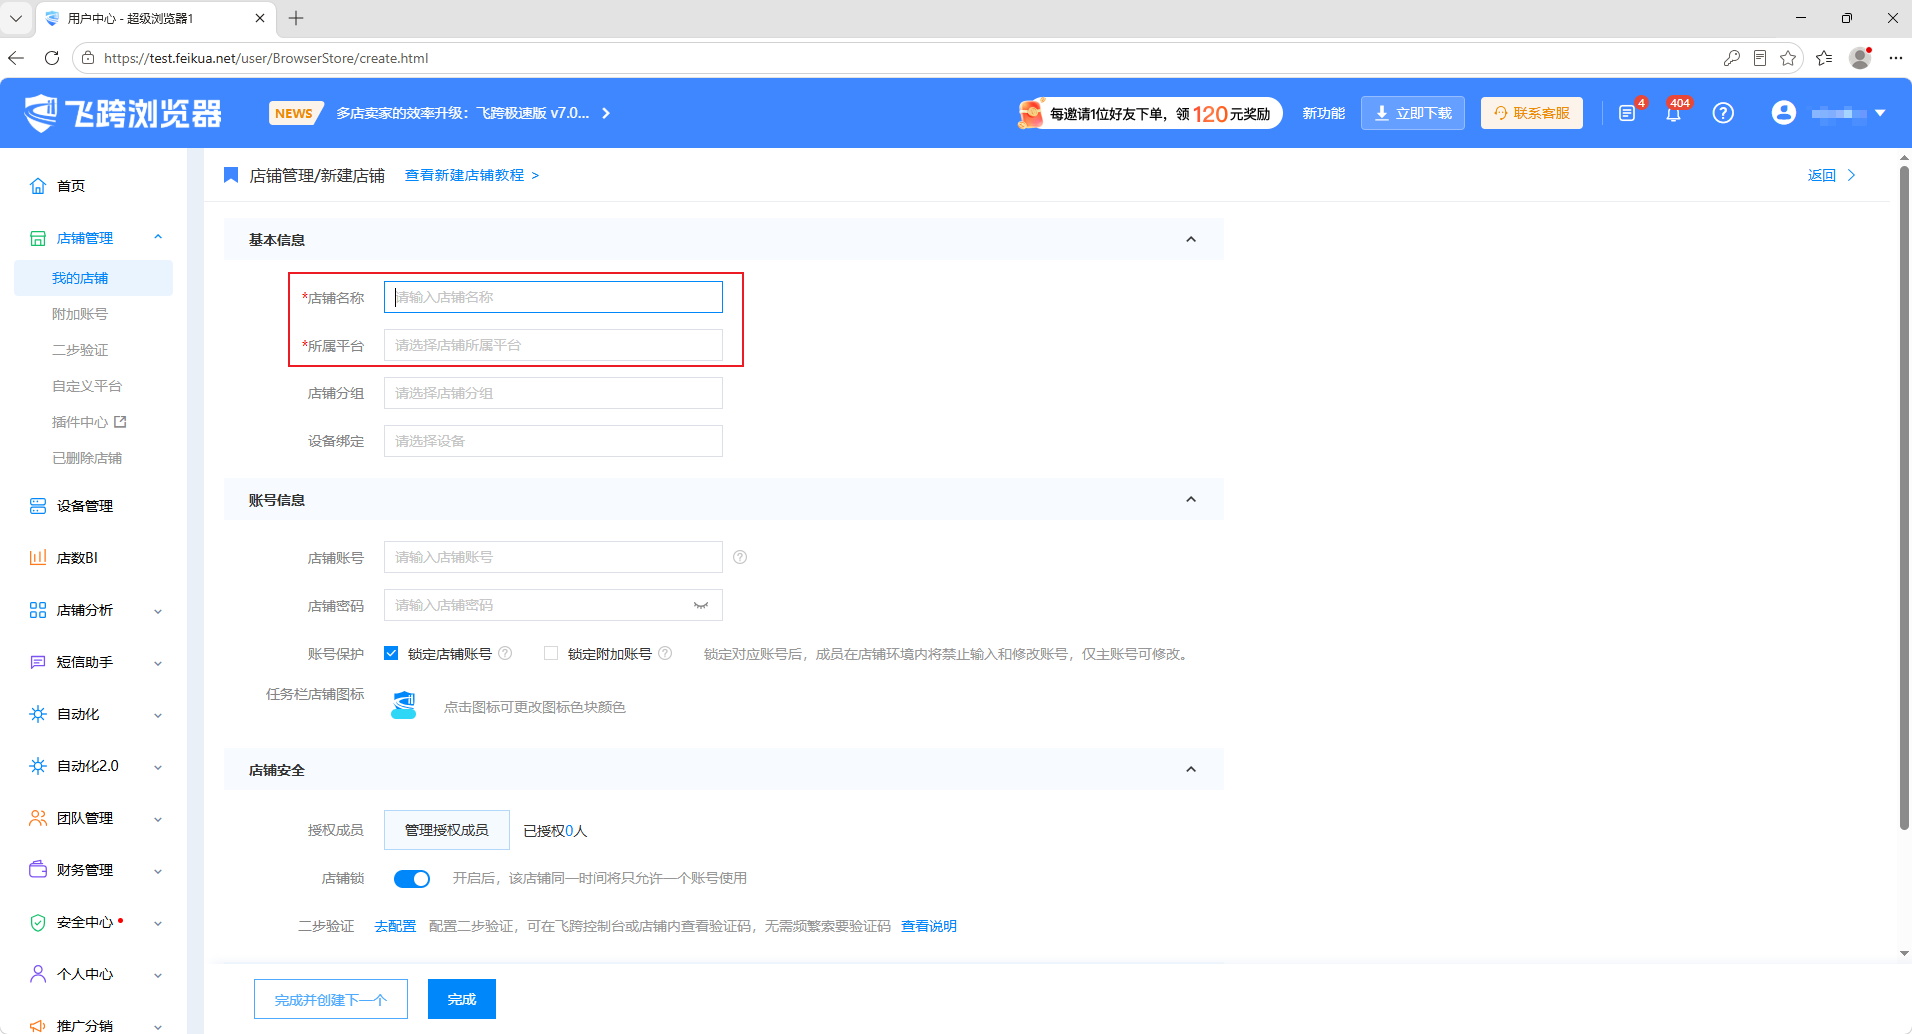Click the home icon beside 首页
The width and height of the screenshot is (1912, 1034).
pos(38,186)
